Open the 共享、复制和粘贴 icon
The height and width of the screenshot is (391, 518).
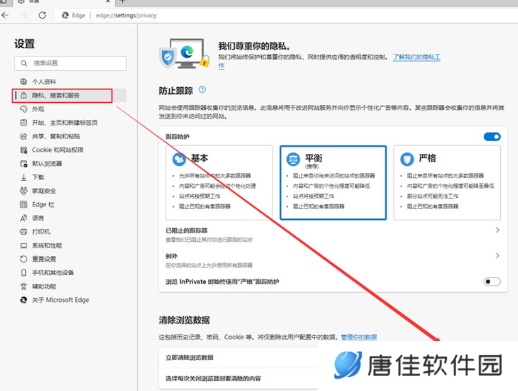23,136
